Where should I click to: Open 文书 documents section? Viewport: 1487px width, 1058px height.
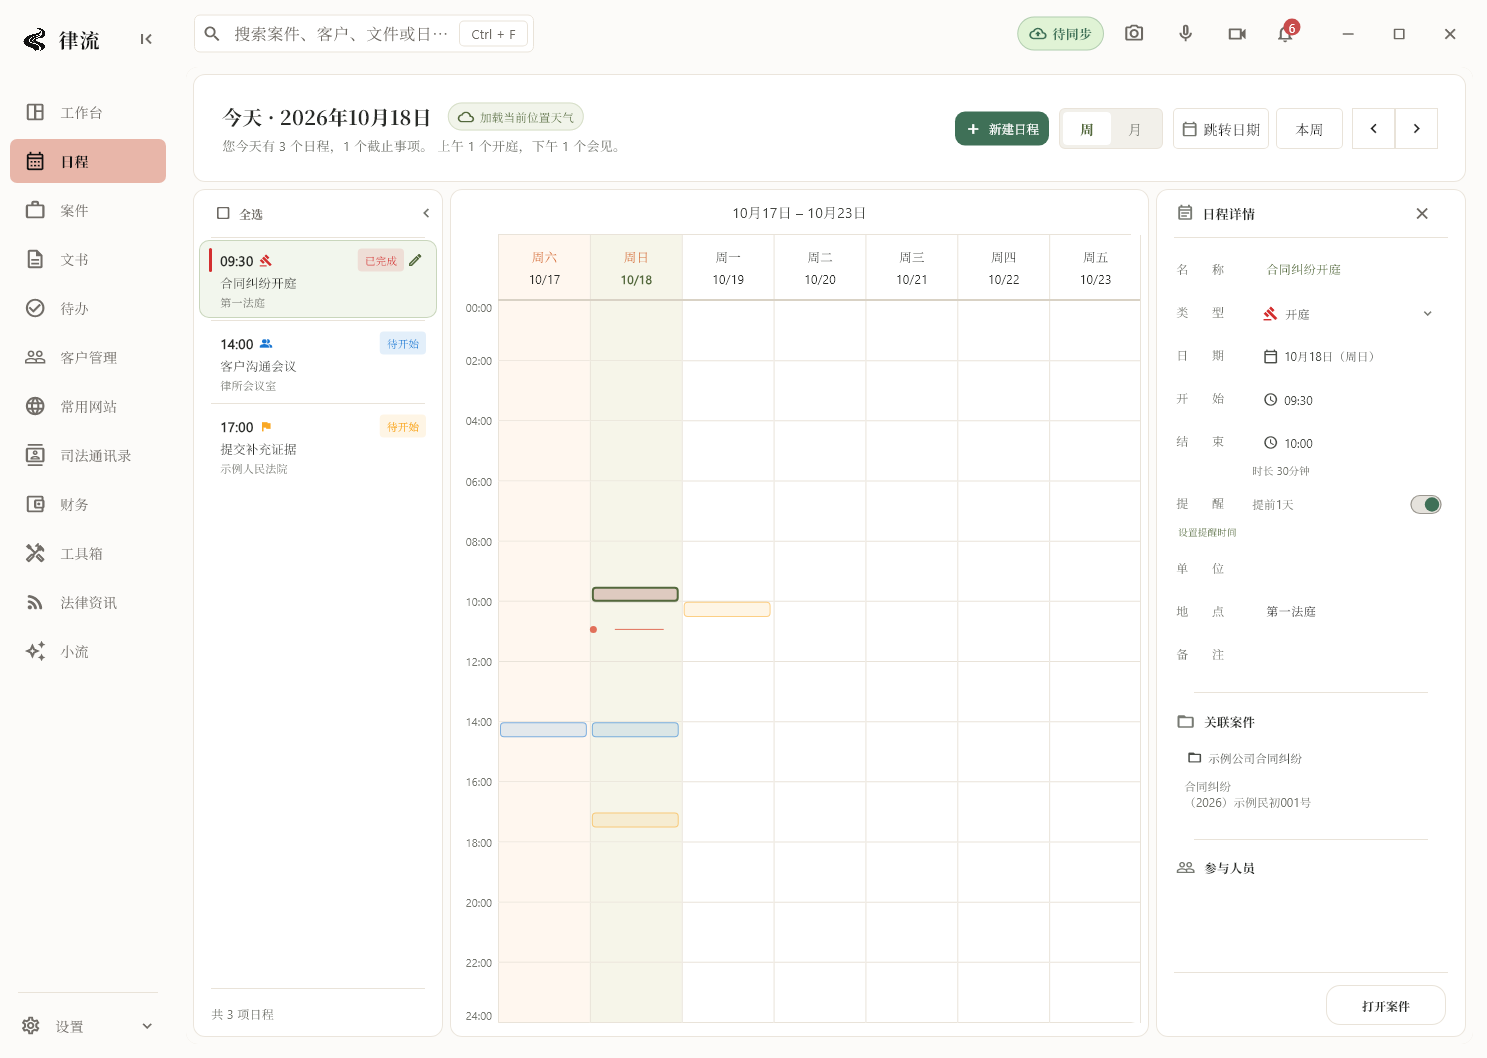click(x=88, y=259)
